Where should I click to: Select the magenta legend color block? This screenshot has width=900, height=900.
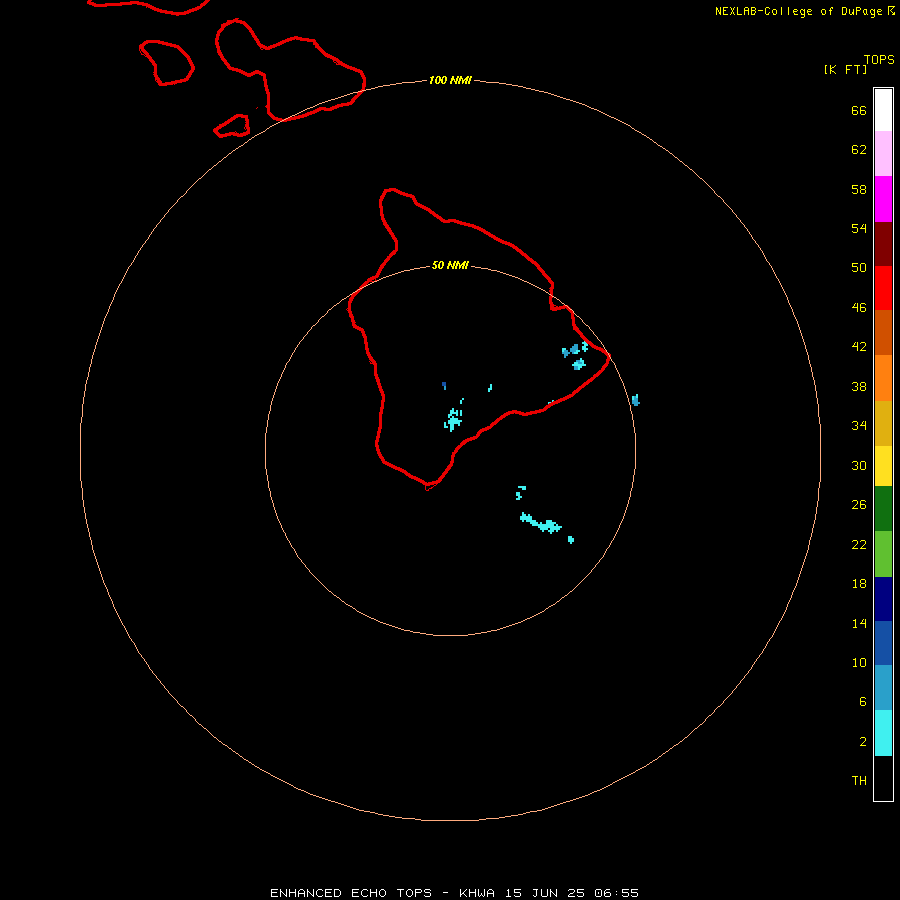click(883, 199)
